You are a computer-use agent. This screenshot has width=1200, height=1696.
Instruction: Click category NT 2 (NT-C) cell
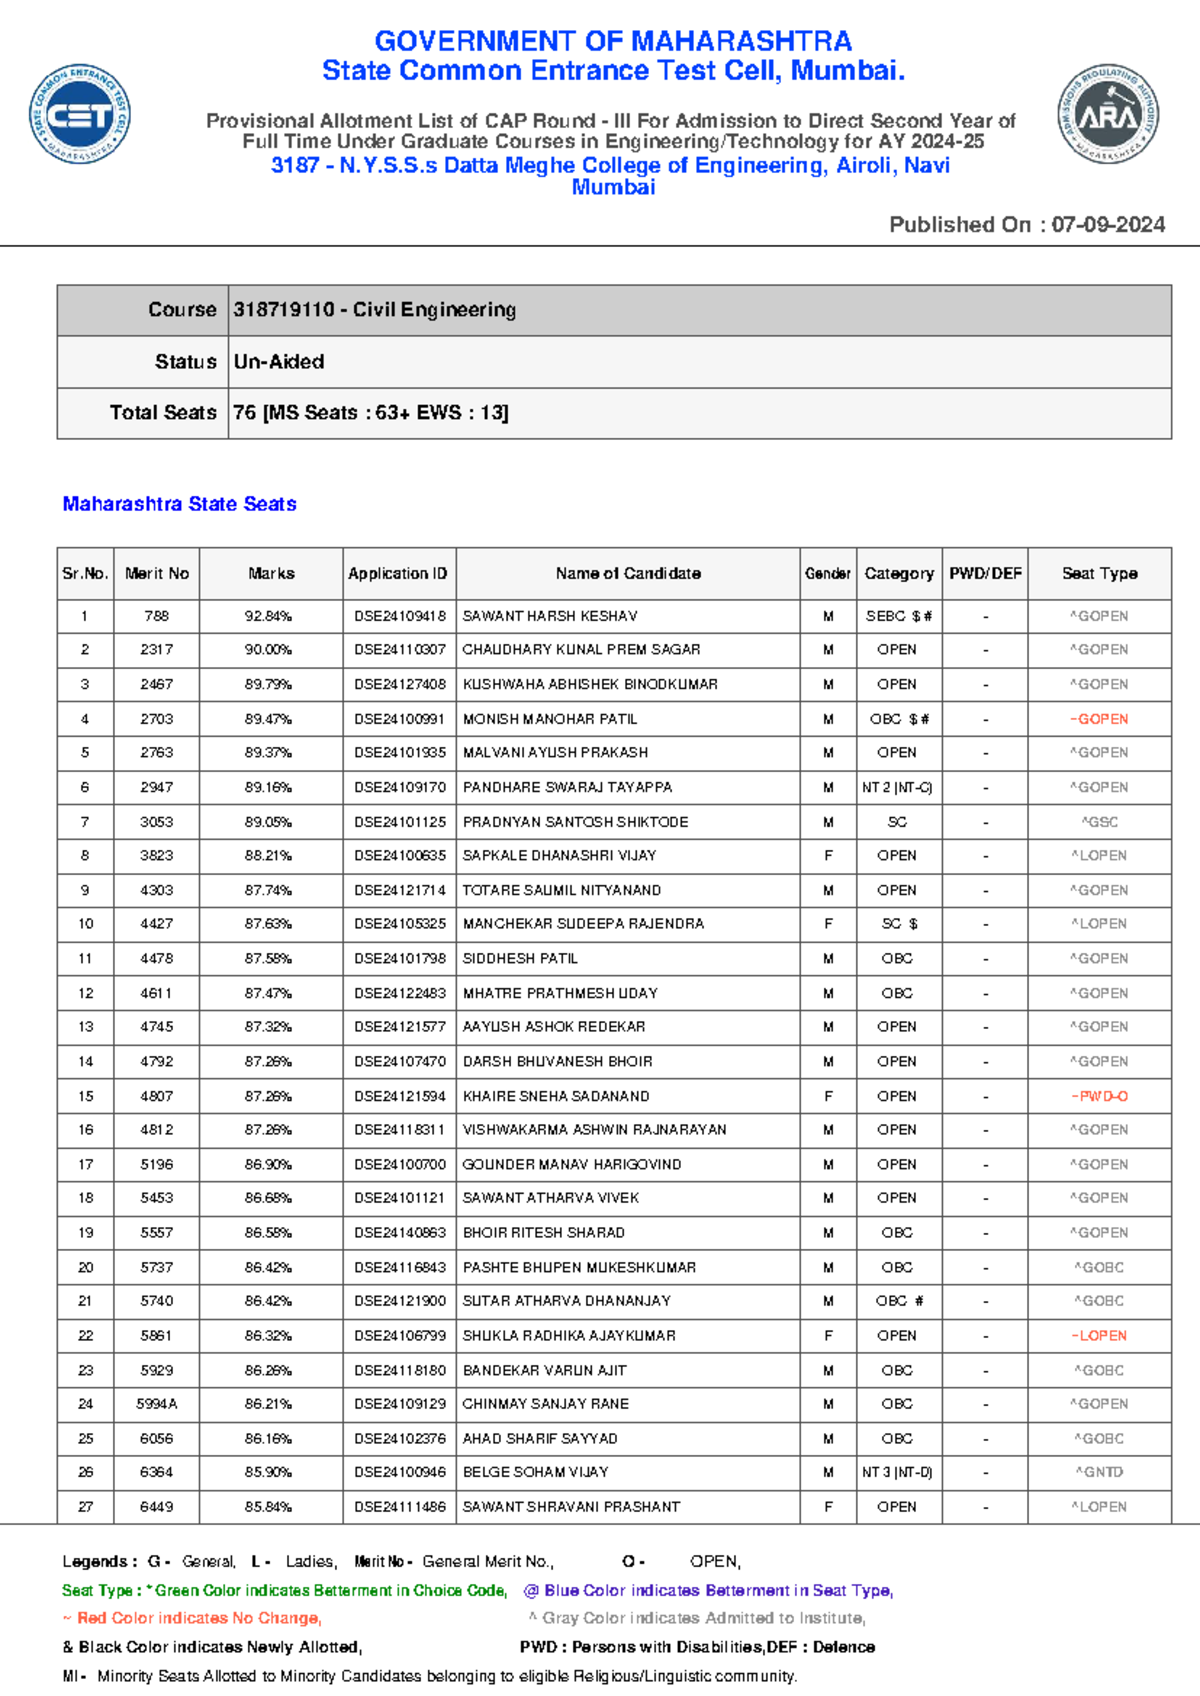click(x=897, y=788)
